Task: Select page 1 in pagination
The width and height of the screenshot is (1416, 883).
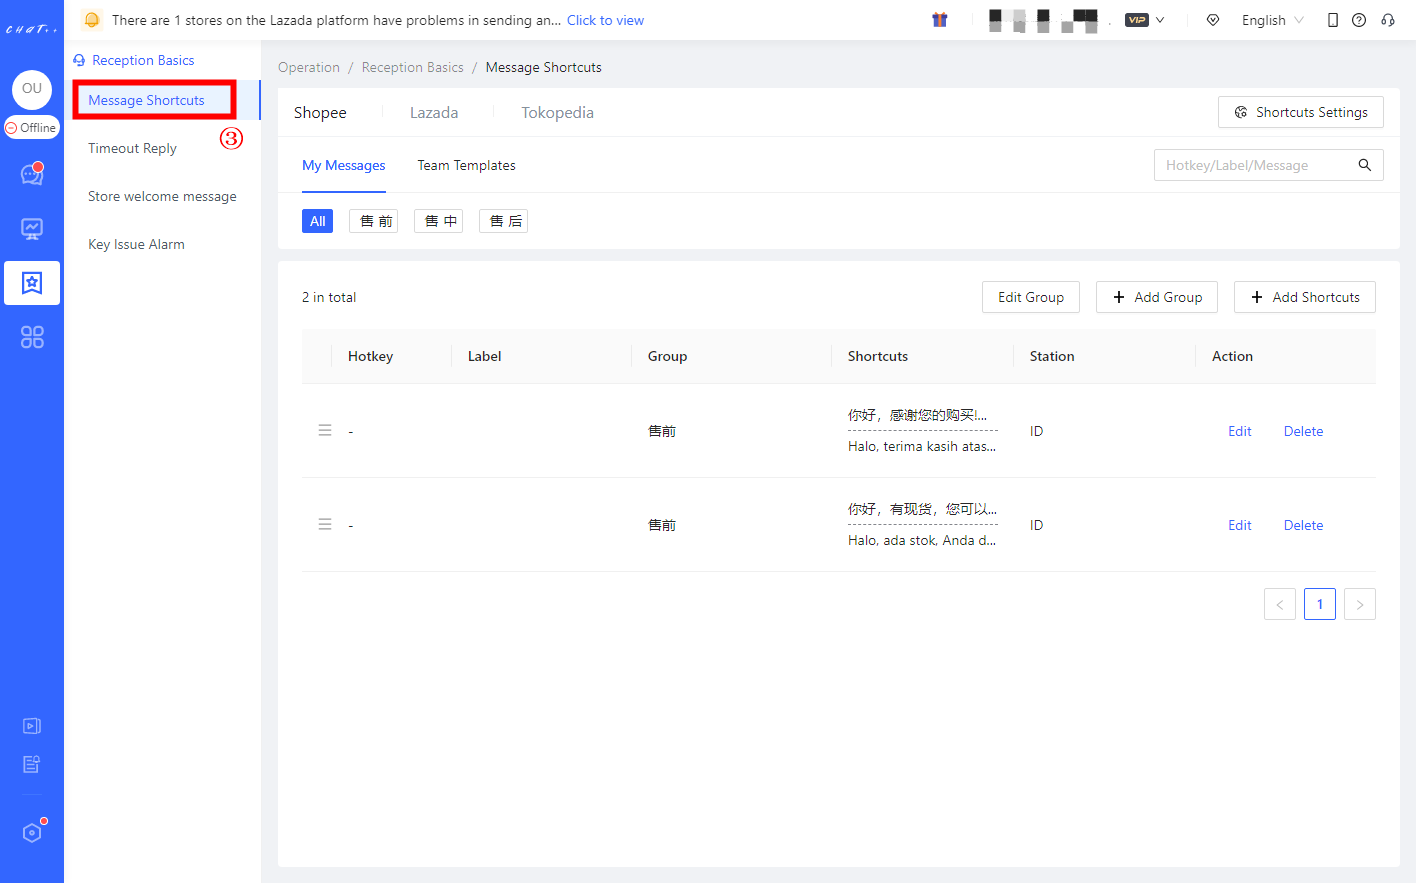Action: 1320,604
